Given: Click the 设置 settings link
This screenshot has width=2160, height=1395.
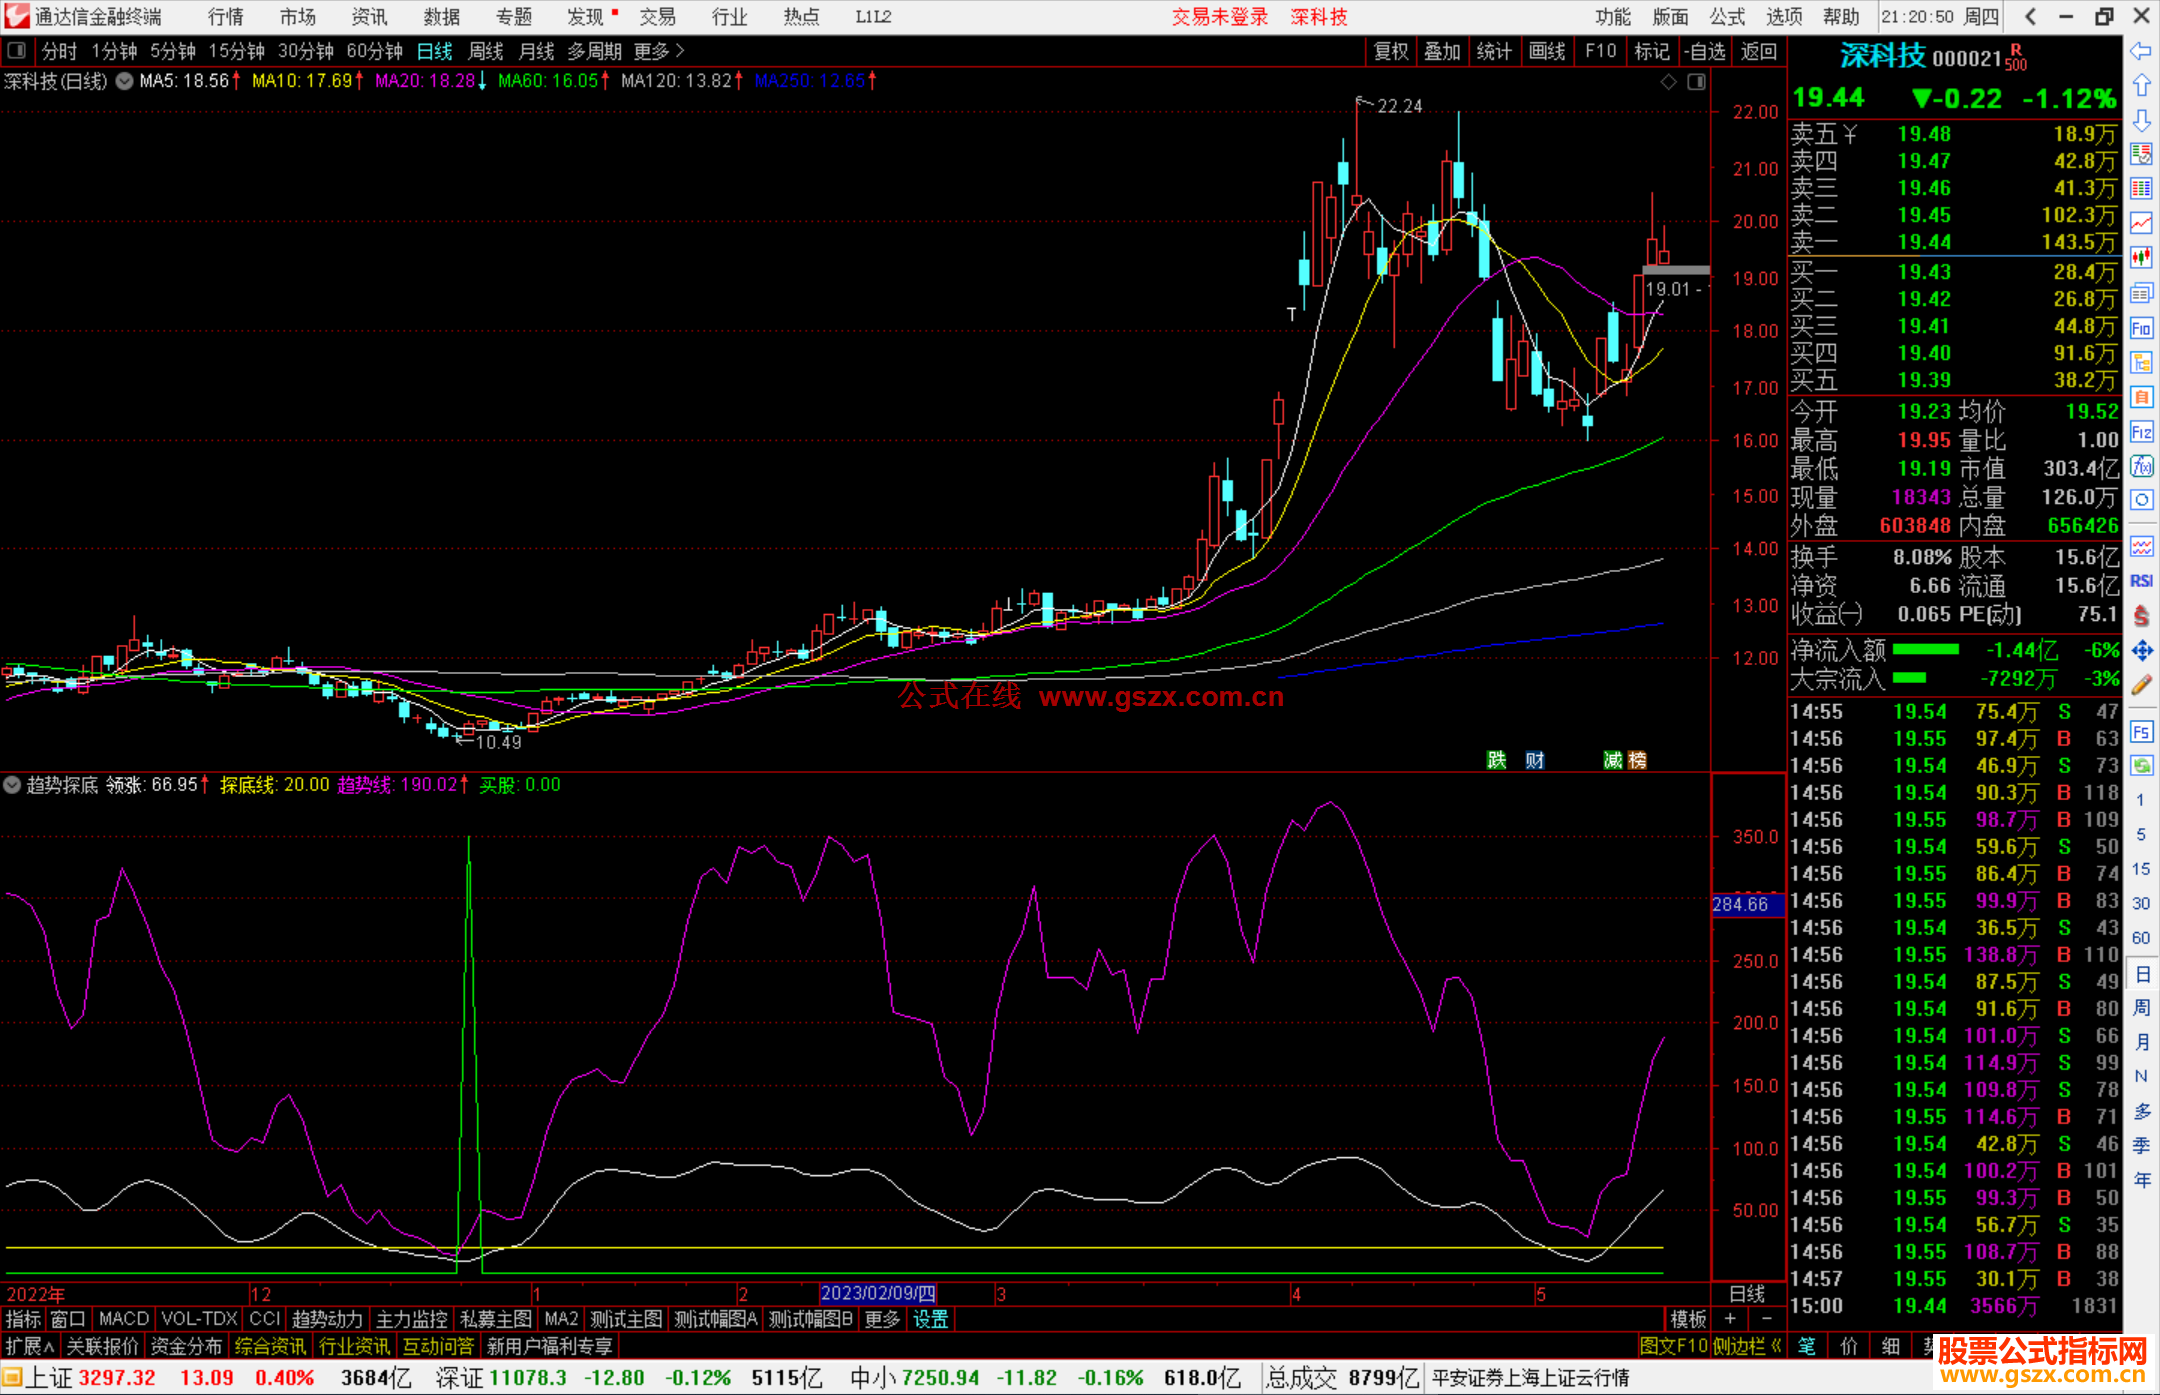Looking at the screenshot, I should (x=930, y=1319).
